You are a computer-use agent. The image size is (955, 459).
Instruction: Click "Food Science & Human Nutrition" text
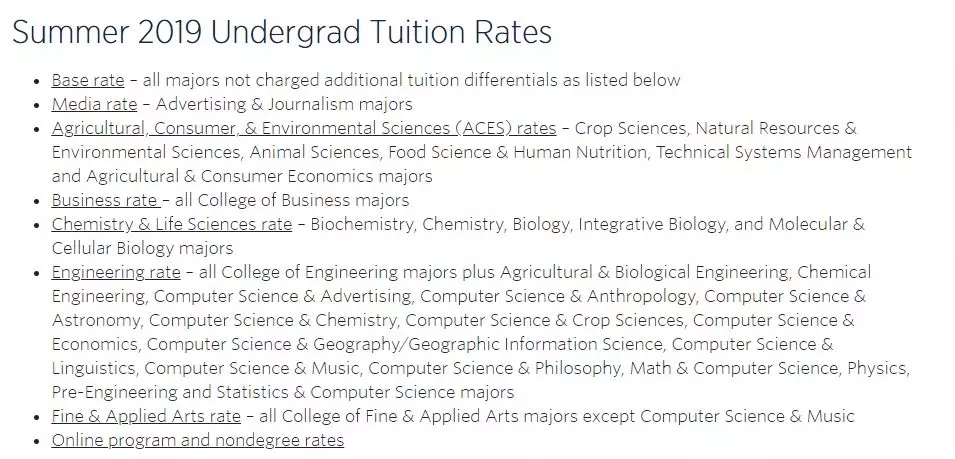coord(517,152)
